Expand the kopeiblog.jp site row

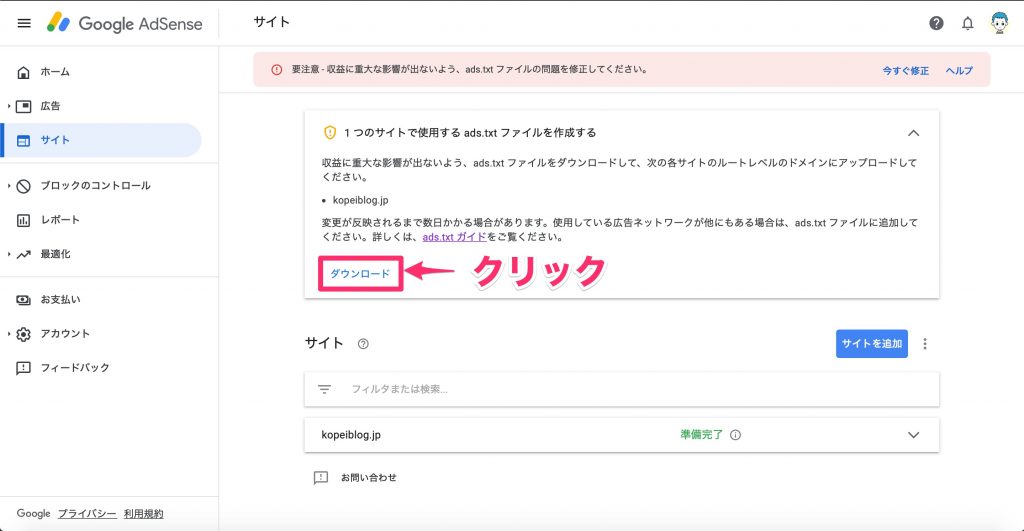point(913,435)
